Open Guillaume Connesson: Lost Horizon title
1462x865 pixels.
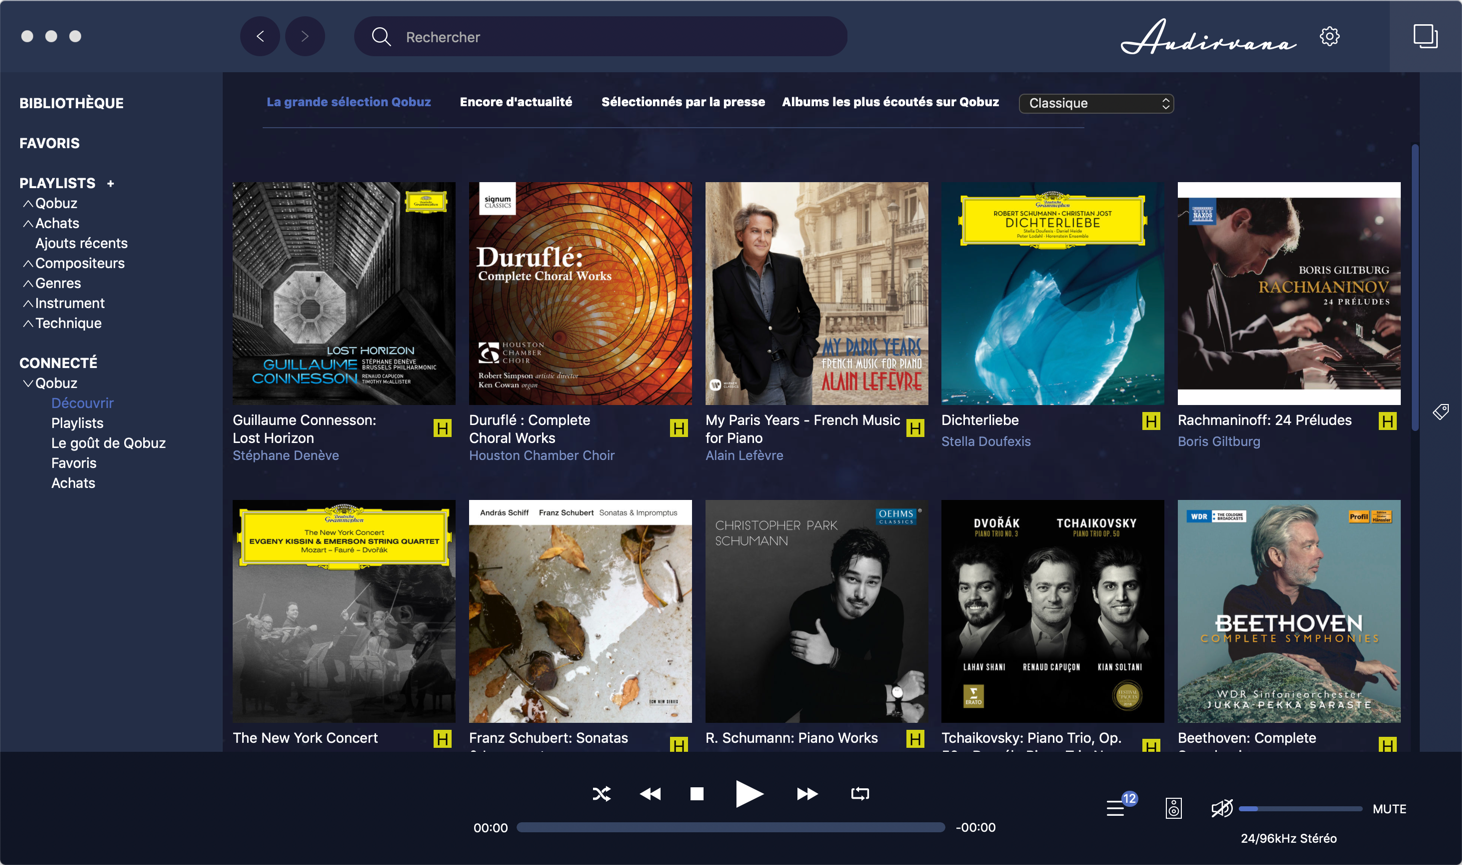304,429
